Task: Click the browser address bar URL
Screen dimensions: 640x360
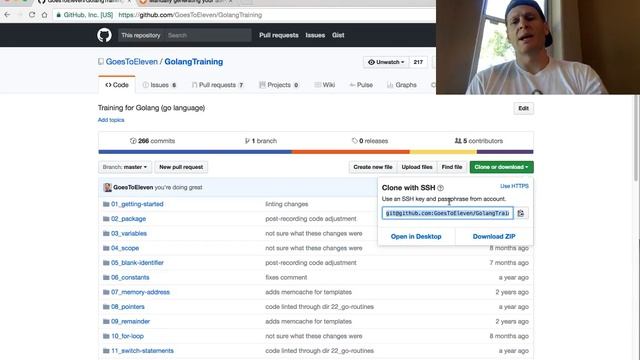Action: pyautogui.click(x=190, y=15)
